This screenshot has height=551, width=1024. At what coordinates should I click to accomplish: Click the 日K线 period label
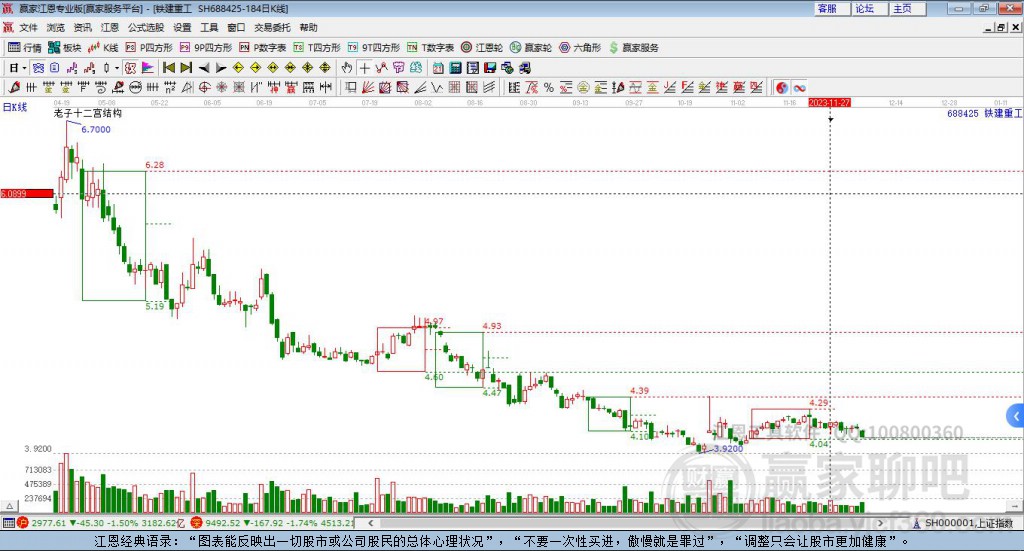[x=14, y=107]
